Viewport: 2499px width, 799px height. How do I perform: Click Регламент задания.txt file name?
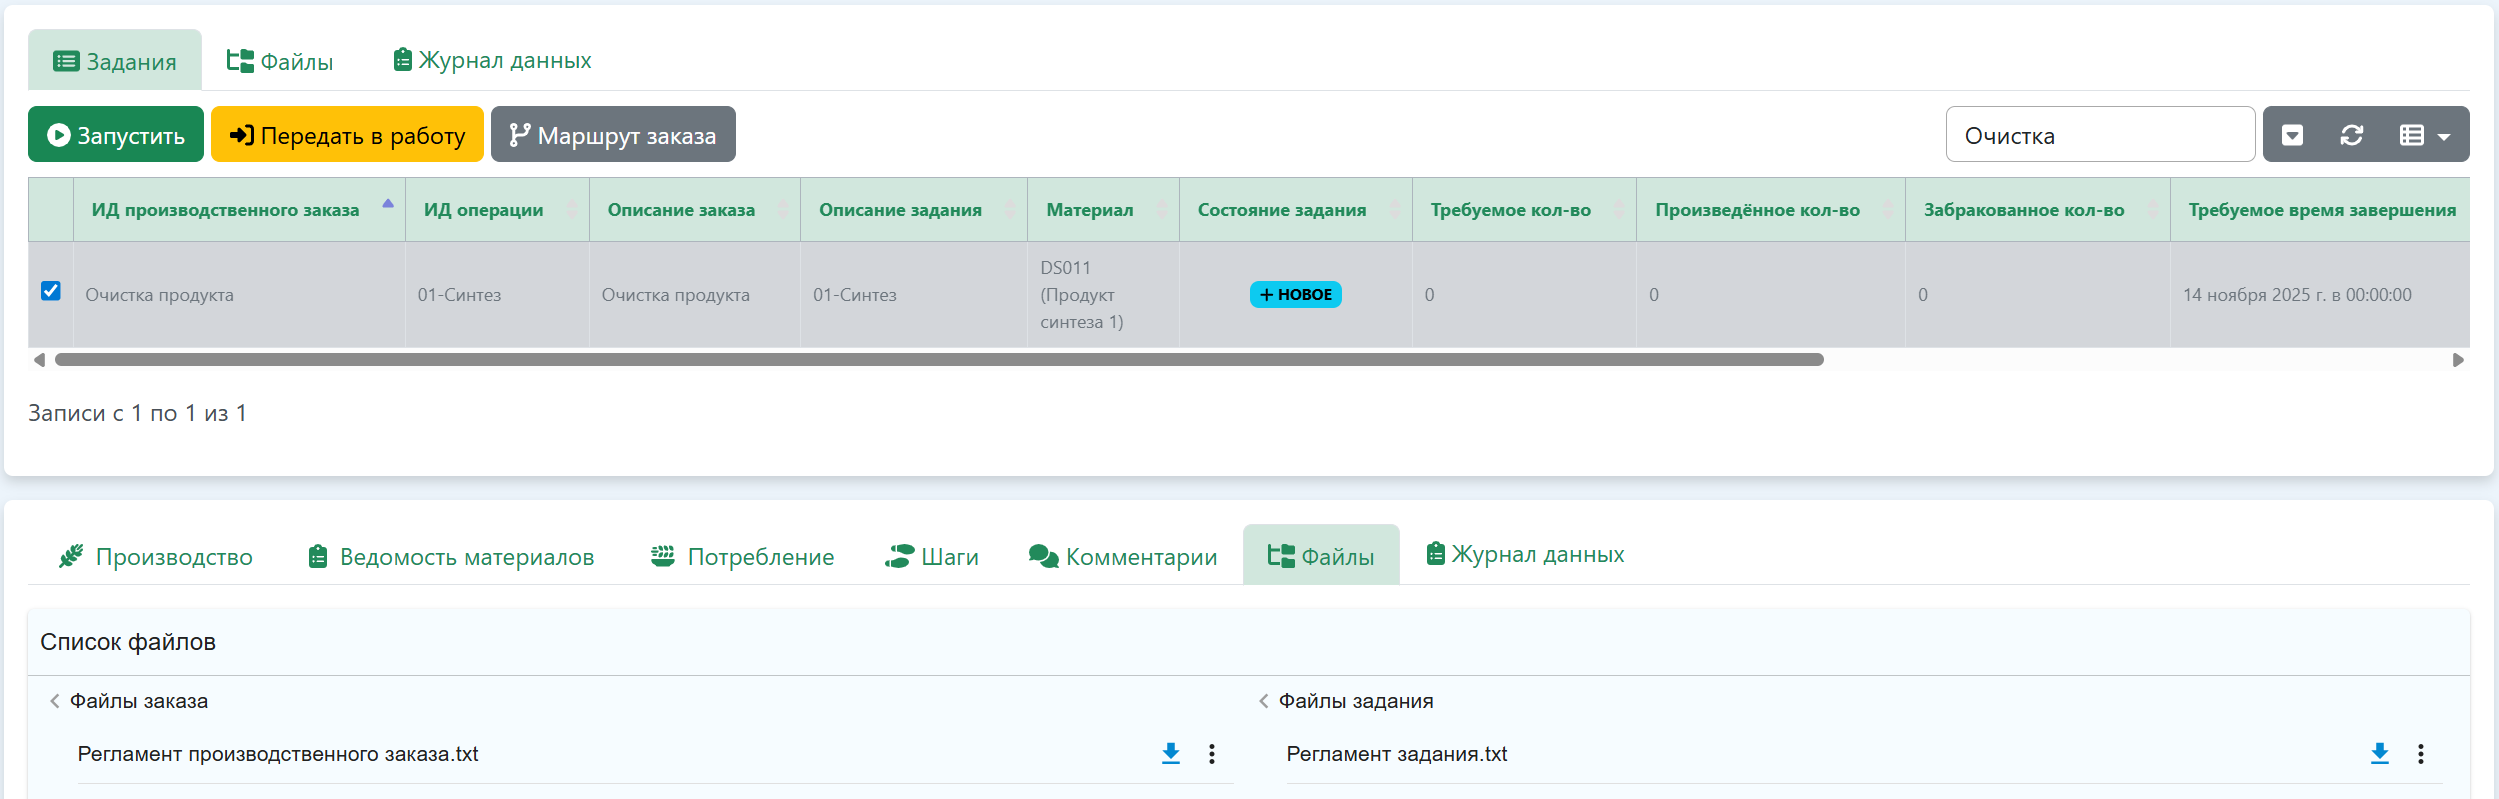(x=1397, y=754)
